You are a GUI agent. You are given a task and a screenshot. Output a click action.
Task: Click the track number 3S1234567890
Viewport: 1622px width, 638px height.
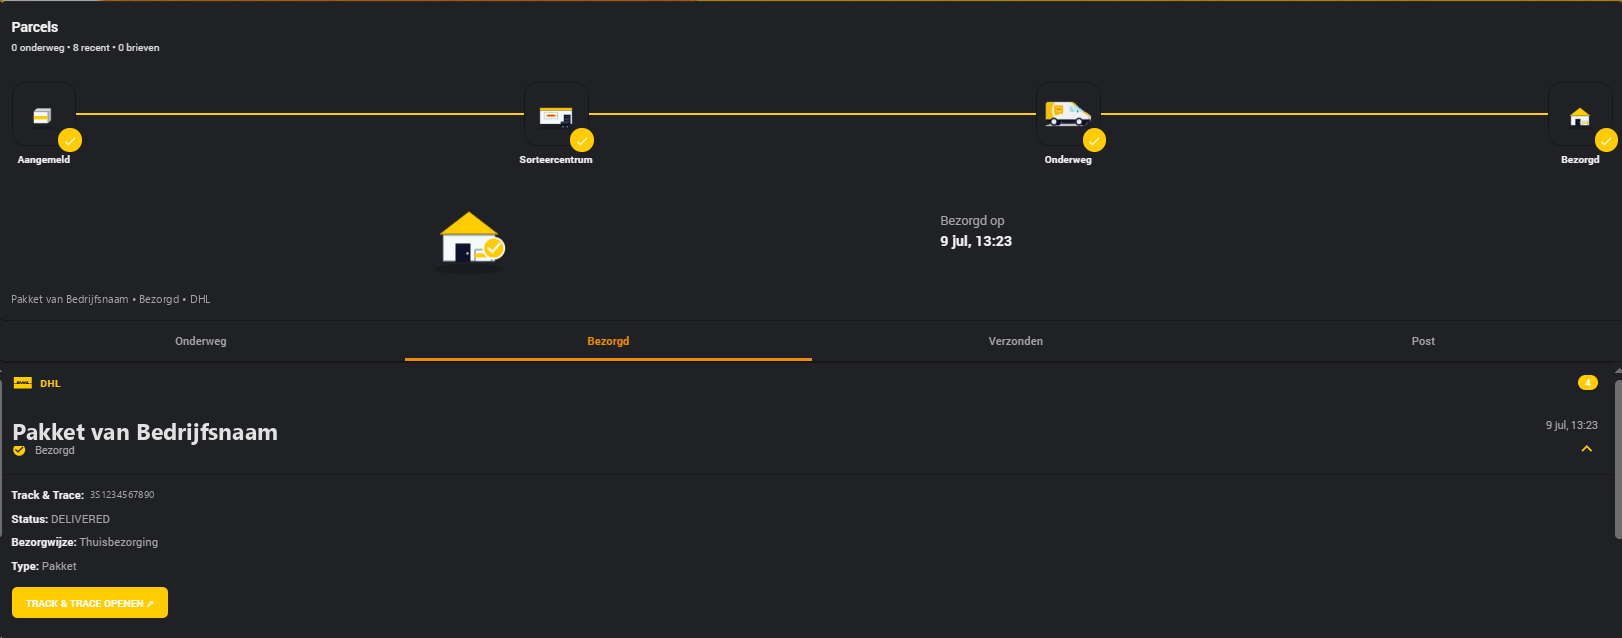pyautogui.click(x=122, y=495)
